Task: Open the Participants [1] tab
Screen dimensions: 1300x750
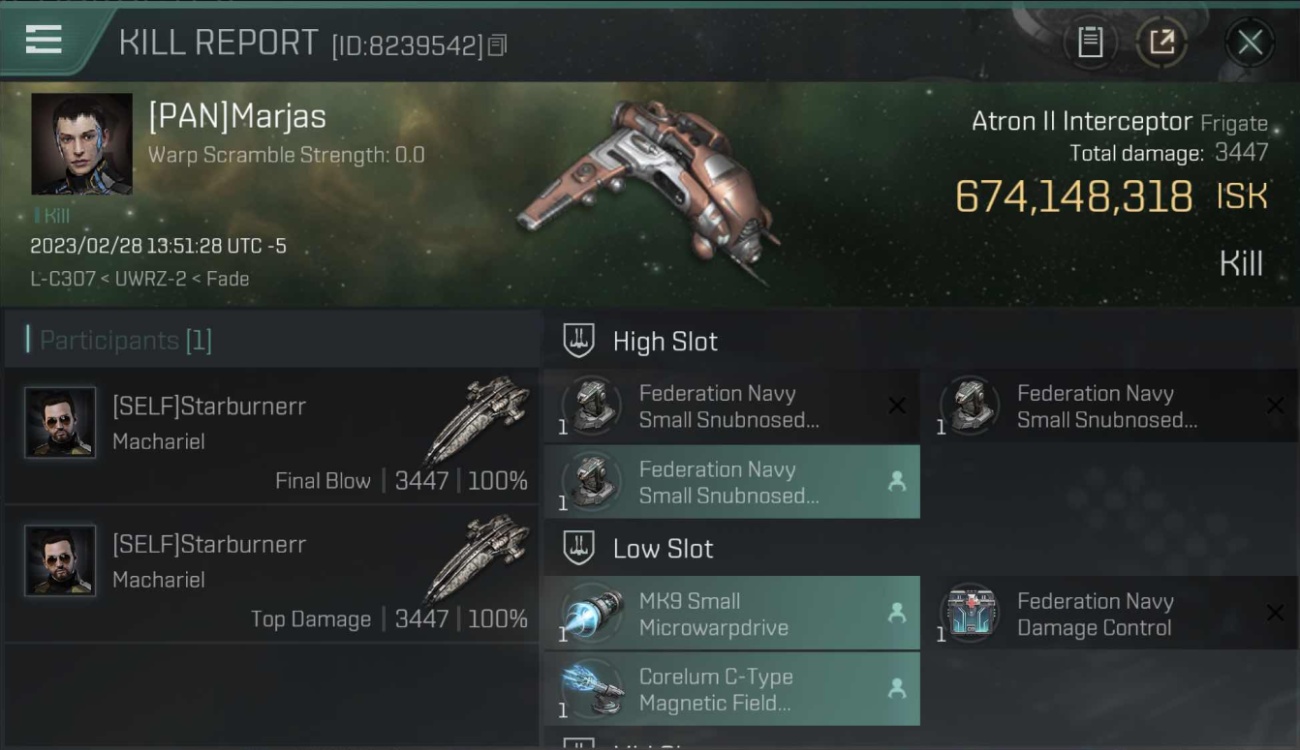Action: [126, 340]
